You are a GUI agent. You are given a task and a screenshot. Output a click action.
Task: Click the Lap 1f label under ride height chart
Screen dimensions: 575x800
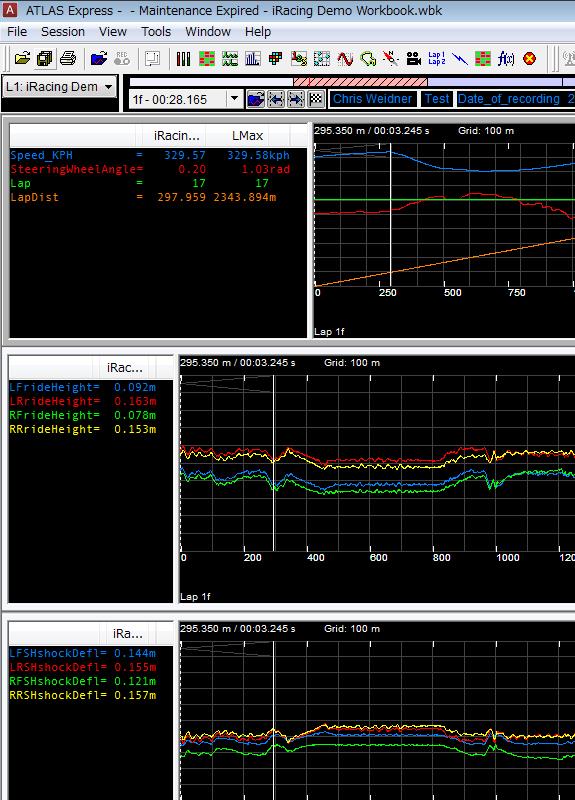click(195, 596)
